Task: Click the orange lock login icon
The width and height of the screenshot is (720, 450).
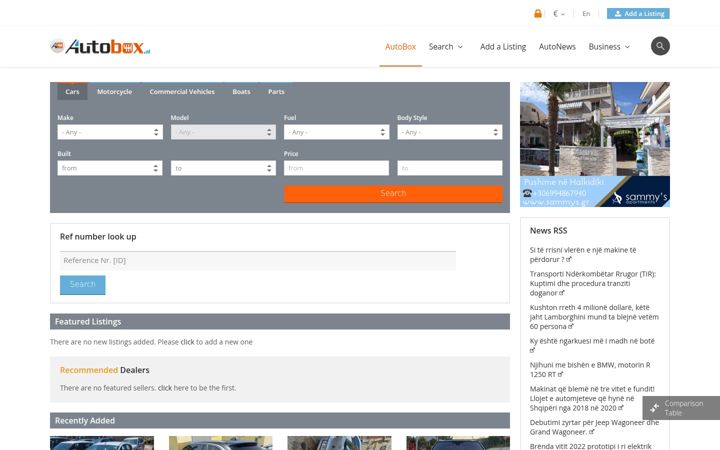Action: tap(538, 13)
